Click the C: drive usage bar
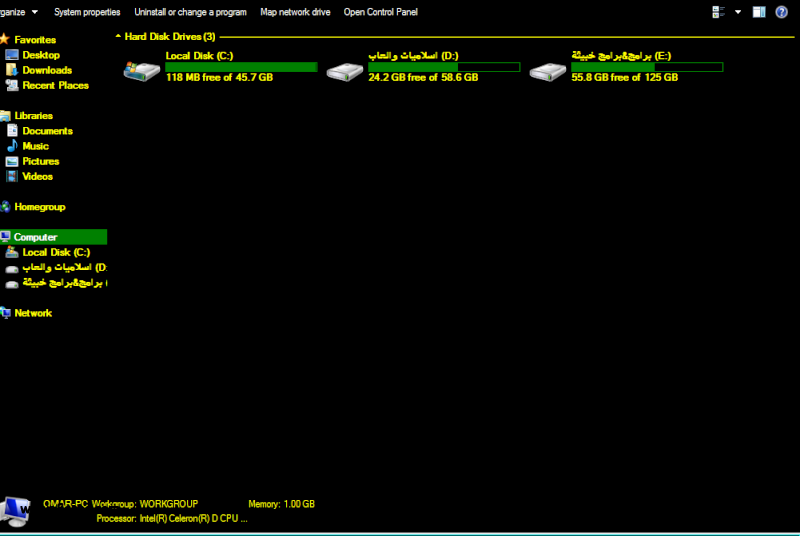The width and height of the screenshot is (800, 536). click(241, 67)
